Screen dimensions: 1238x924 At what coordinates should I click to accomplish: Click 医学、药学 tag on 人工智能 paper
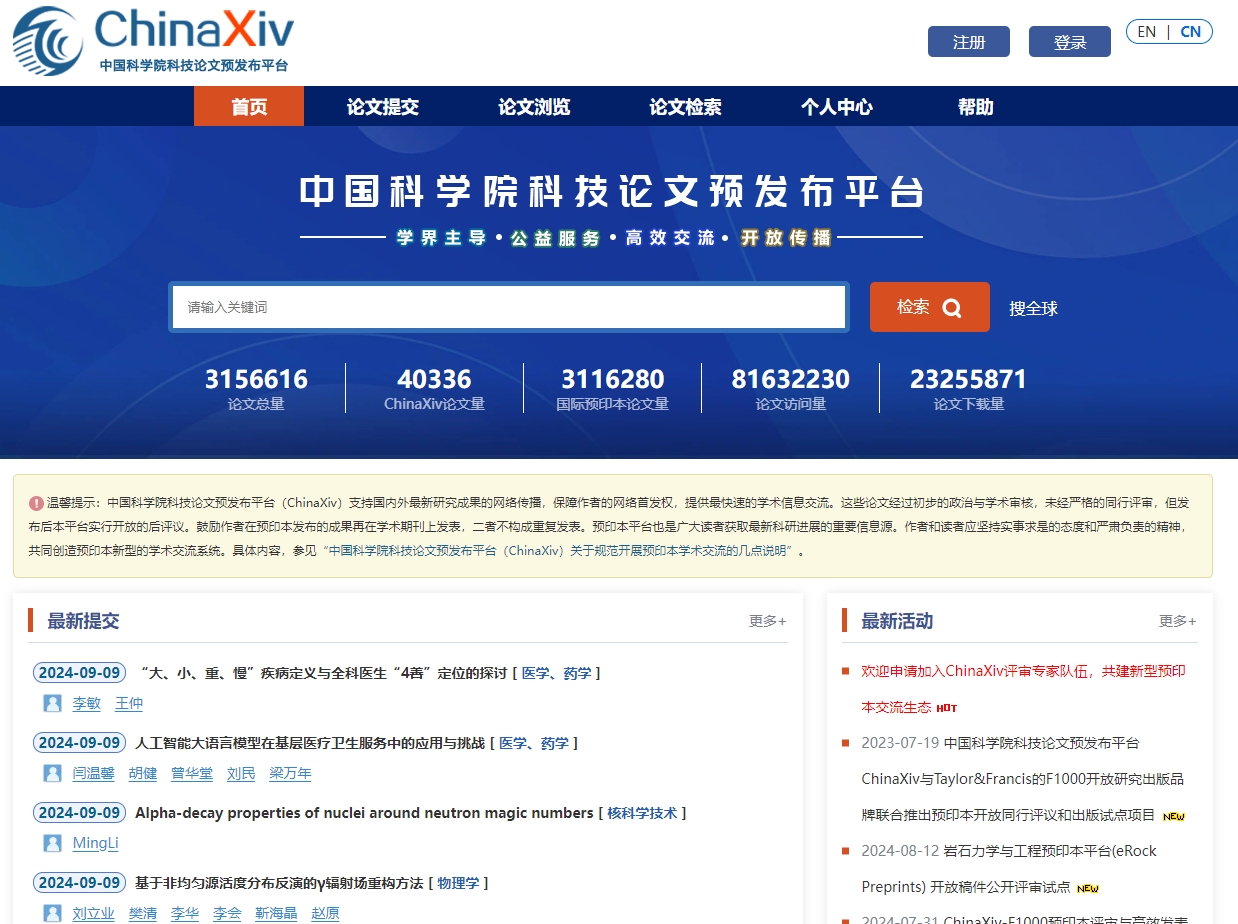click(x=534, y=743)
